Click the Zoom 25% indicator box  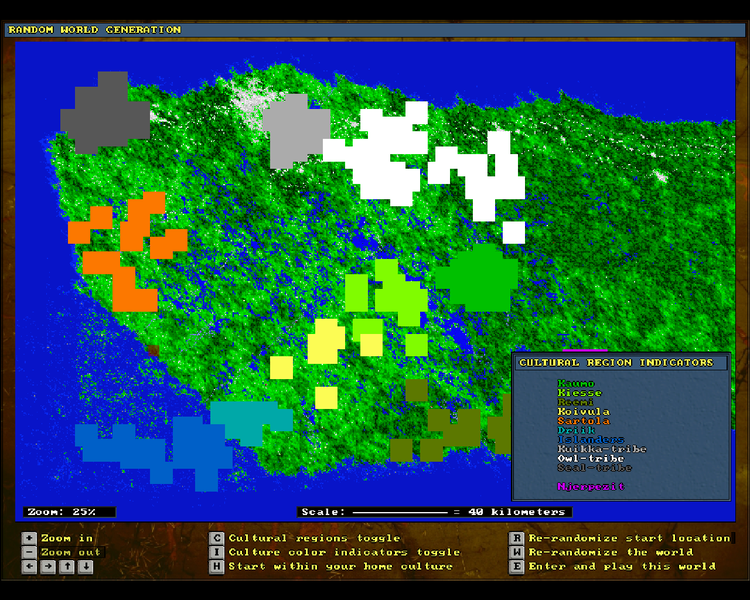click(x=69, y=512)
